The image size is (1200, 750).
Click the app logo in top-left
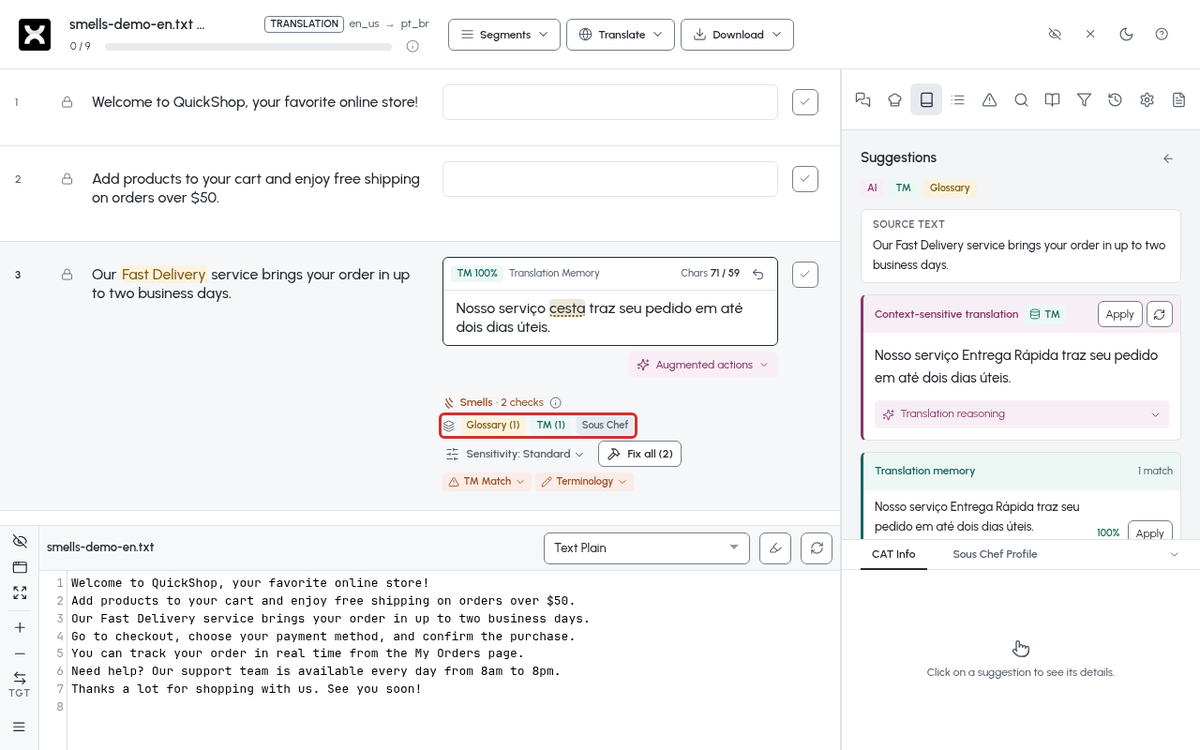coord(35,34)
